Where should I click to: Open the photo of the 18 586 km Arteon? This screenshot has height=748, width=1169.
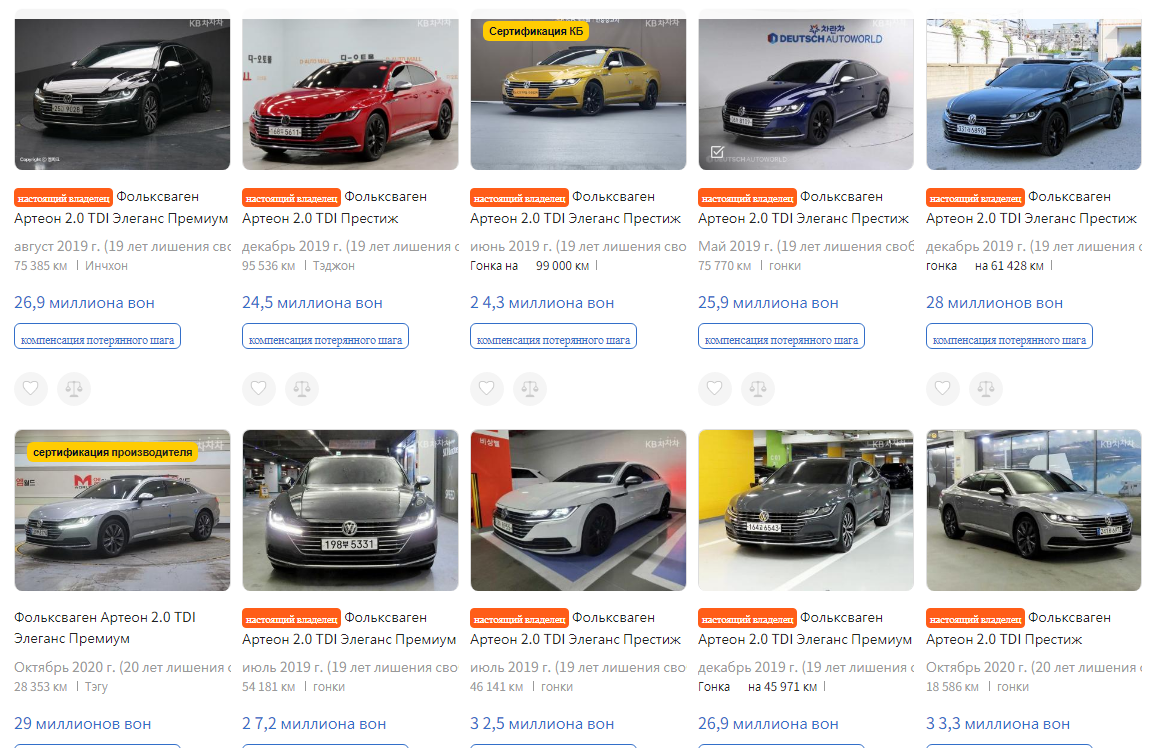click(x=1034, y=510)
